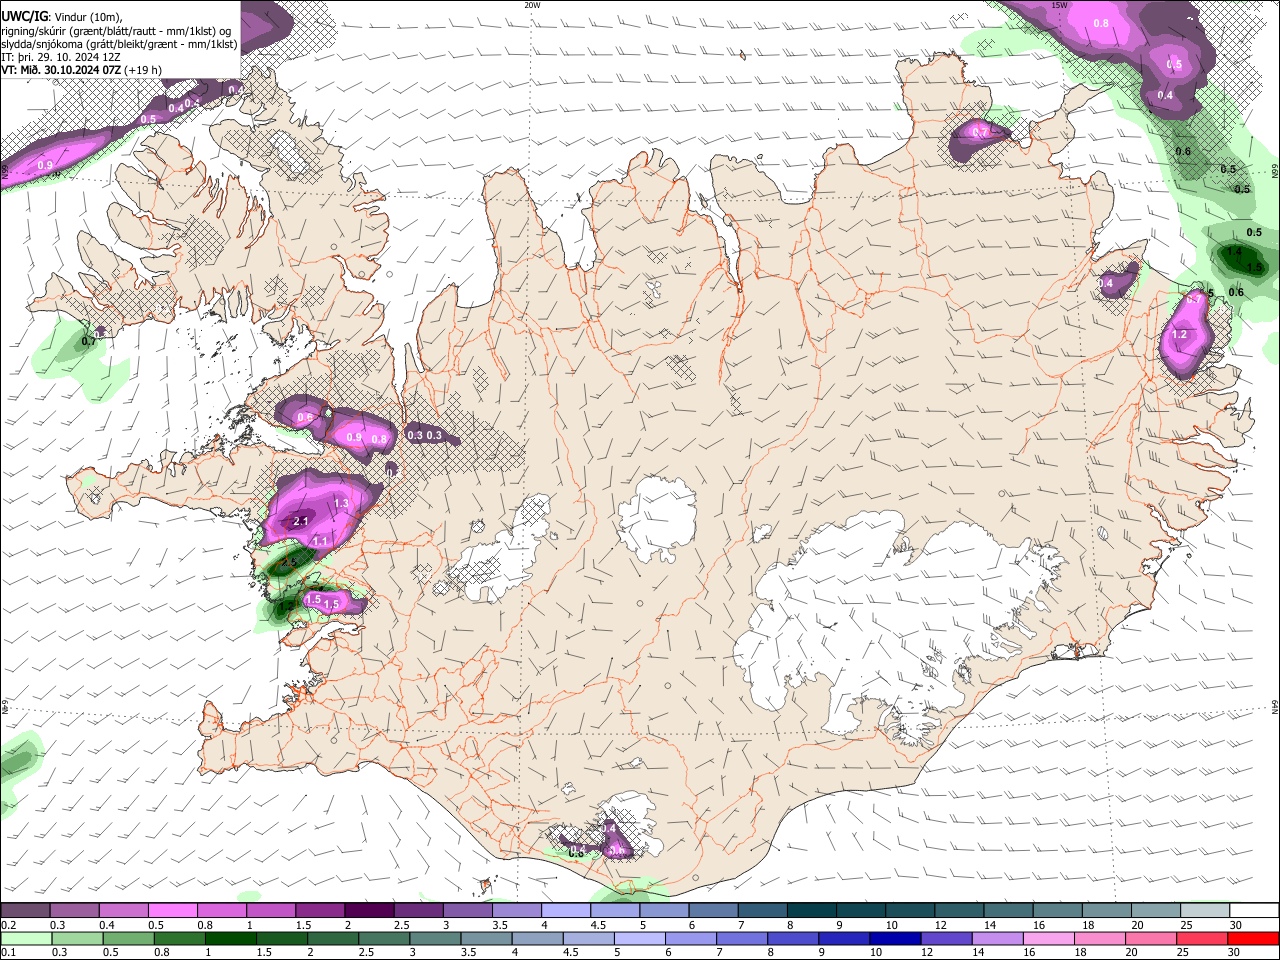Click the round white Hofsjökull glacier area
Image resolution: width=1280 pixels, height=960 pixels.
[x=657, y=517]
